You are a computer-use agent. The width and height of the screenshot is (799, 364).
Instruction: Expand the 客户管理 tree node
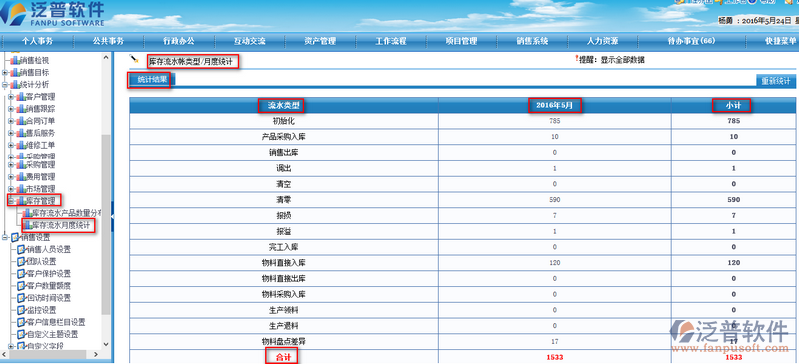click(x=11, y=97)
